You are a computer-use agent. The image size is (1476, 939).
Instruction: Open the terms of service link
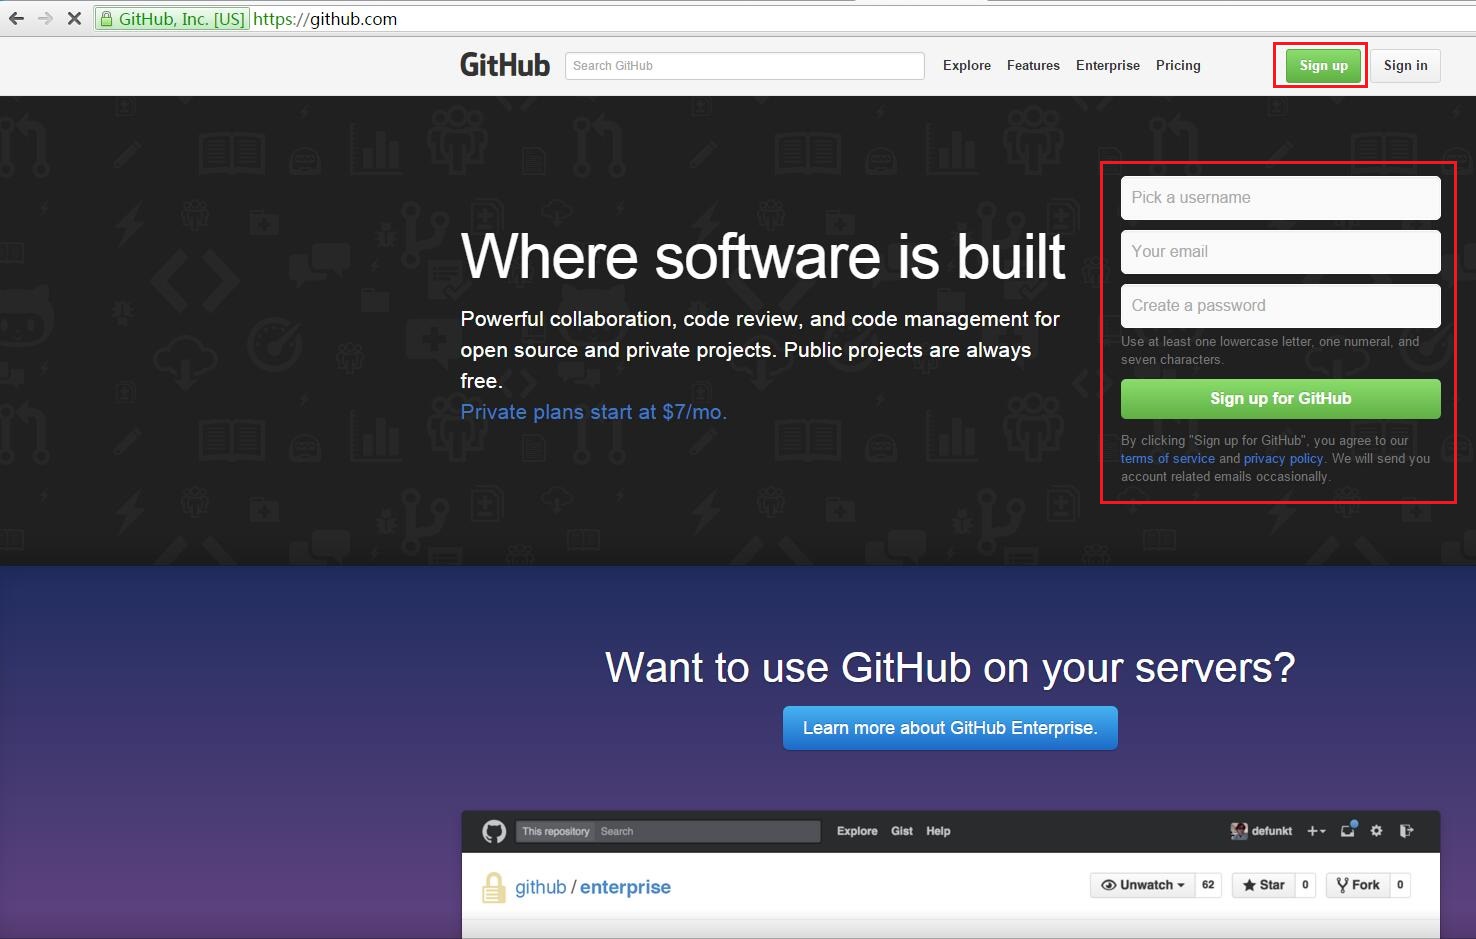click(1168, 459)
